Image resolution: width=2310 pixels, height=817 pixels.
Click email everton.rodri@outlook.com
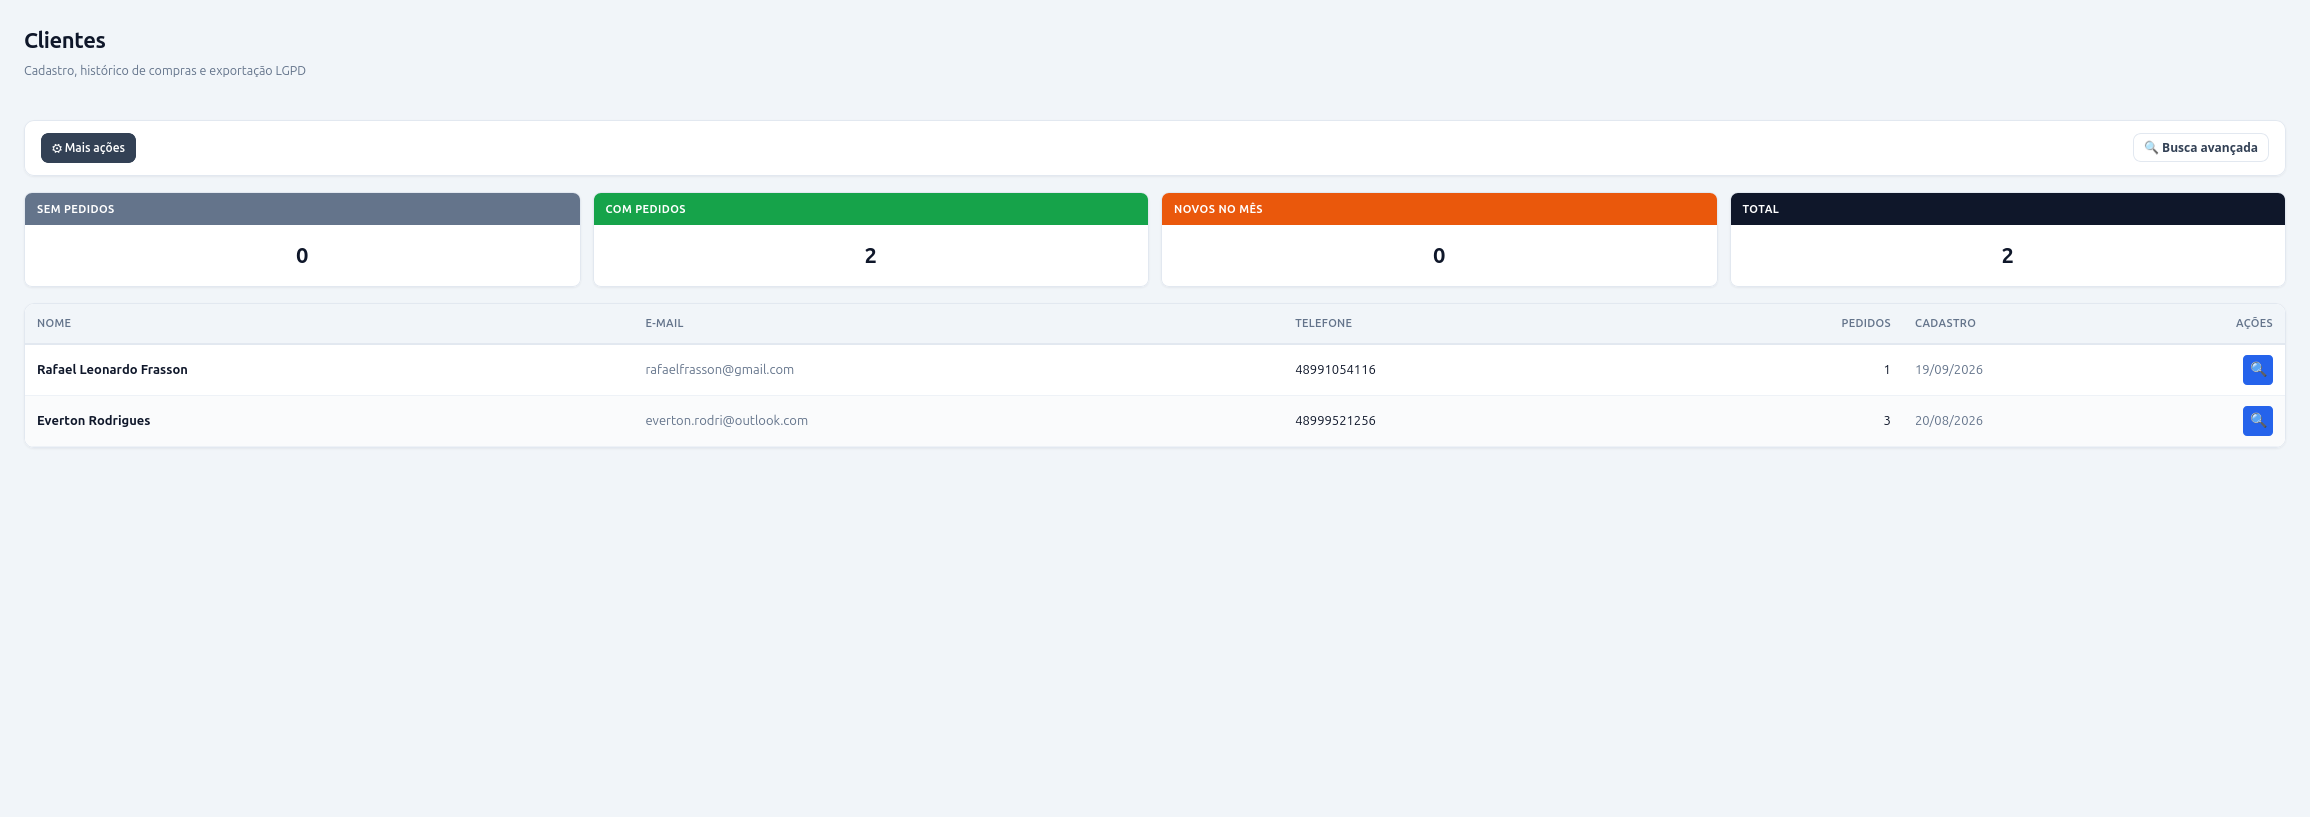[x=726, y=421]
